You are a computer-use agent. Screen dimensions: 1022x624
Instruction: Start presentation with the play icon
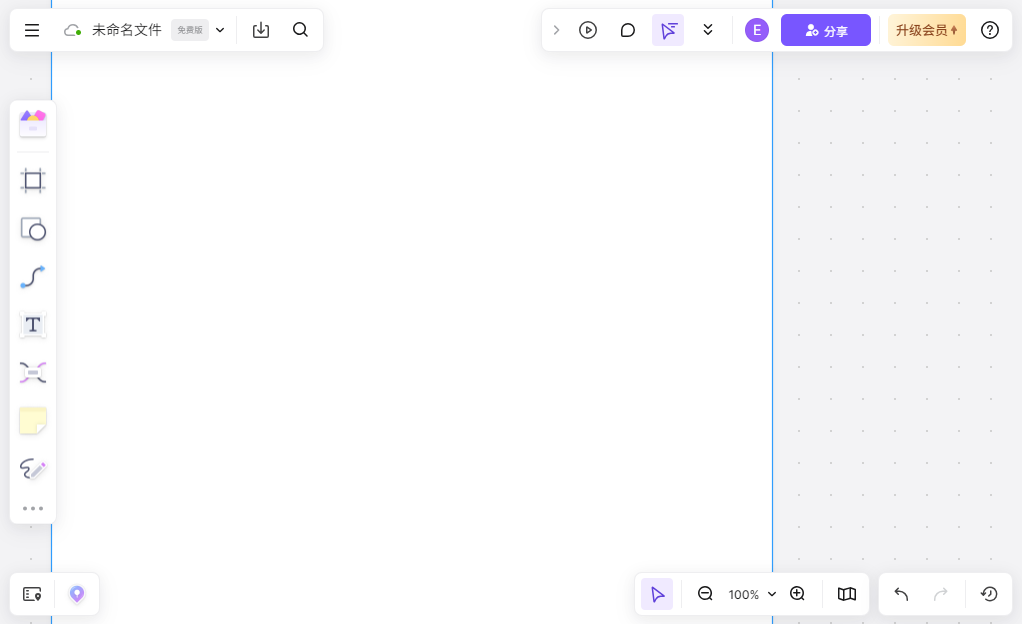pos(588,30)
